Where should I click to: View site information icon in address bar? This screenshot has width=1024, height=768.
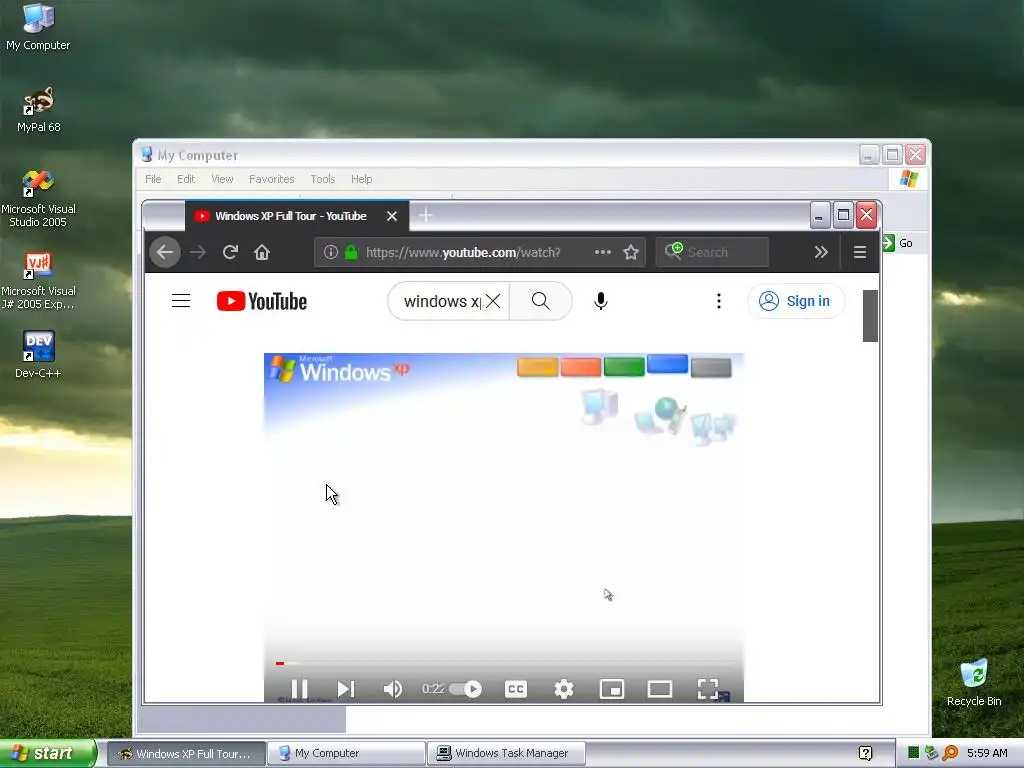(330, 252)
